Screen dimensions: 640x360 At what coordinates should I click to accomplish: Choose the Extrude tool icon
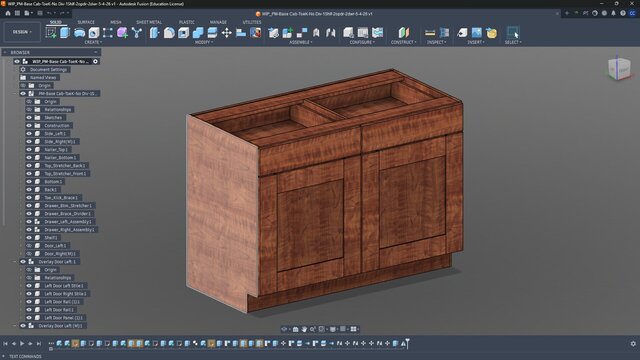[x=65, y=33]
